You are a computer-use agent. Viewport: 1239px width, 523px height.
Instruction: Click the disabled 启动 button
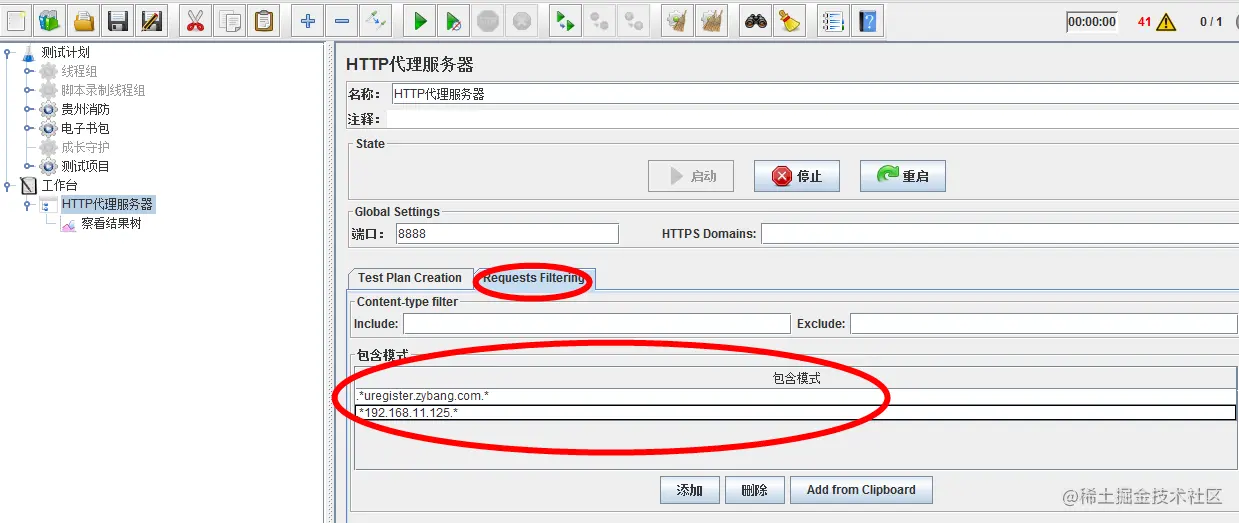(x=690, y=176)
